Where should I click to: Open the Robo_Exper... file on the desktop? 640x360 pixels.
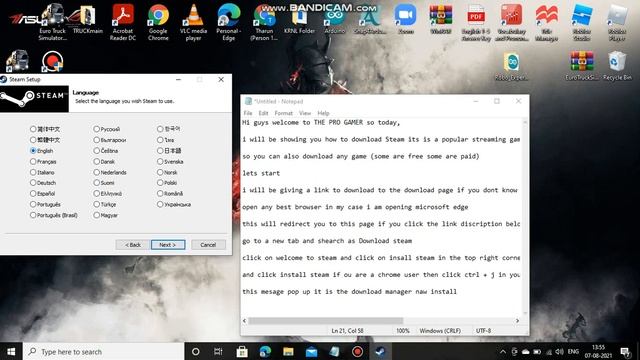tap(511, 66)
